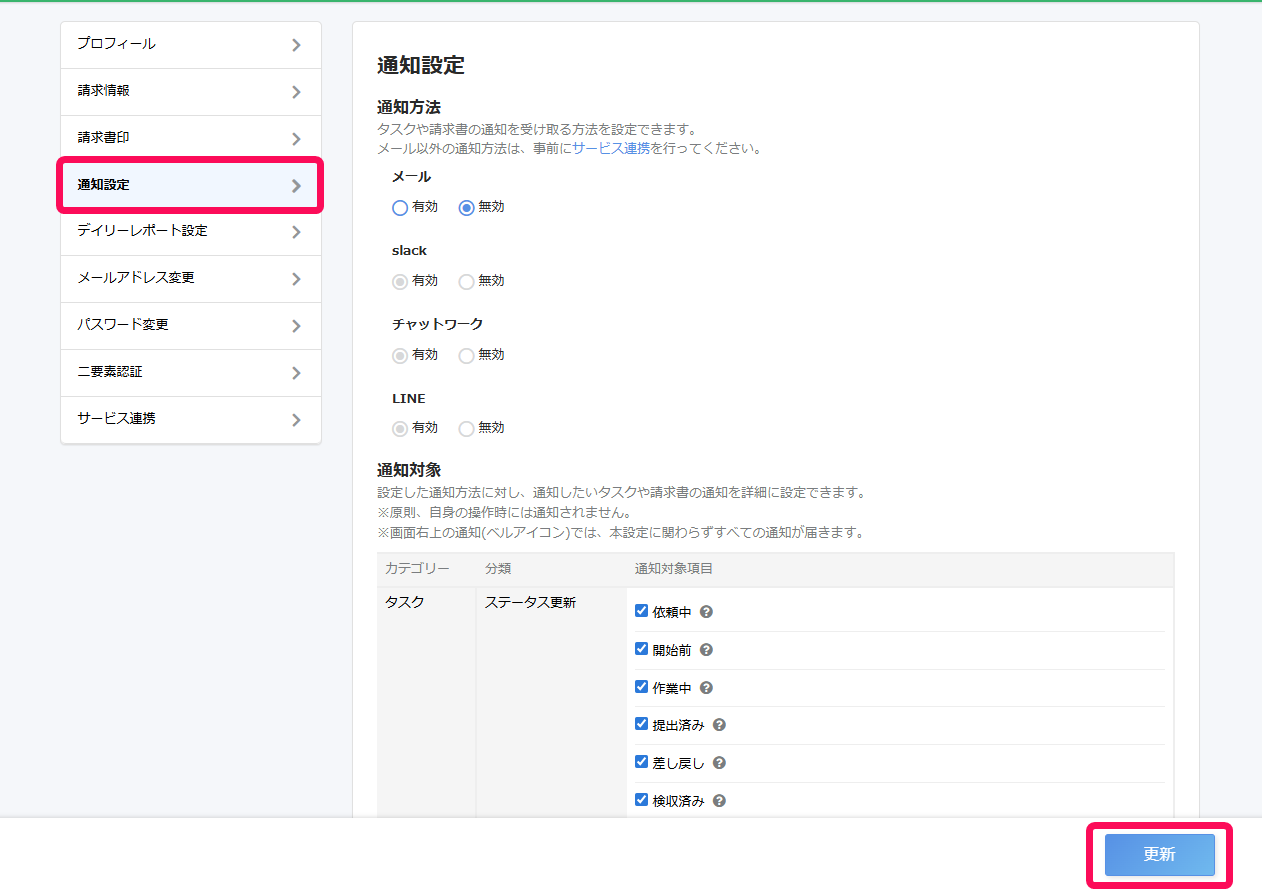The height and width of the screenshot is (891, 1262).
Task: Select チャットワーク 無効 radio button
Action: pyautogui.click(x=466, y=355)
